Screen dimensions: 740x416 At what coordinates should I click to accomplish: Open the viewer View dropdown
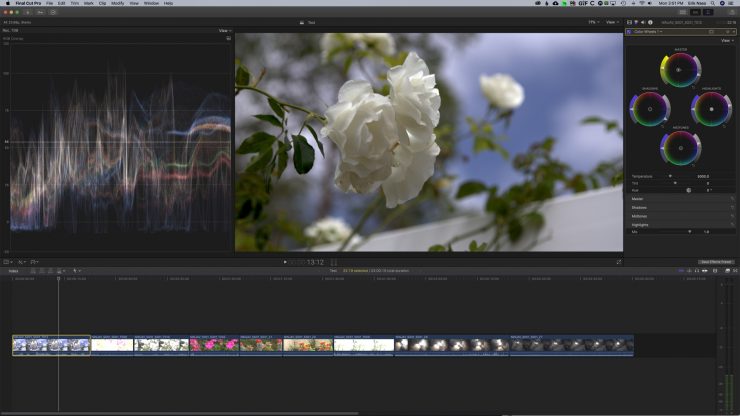(612, 21)
